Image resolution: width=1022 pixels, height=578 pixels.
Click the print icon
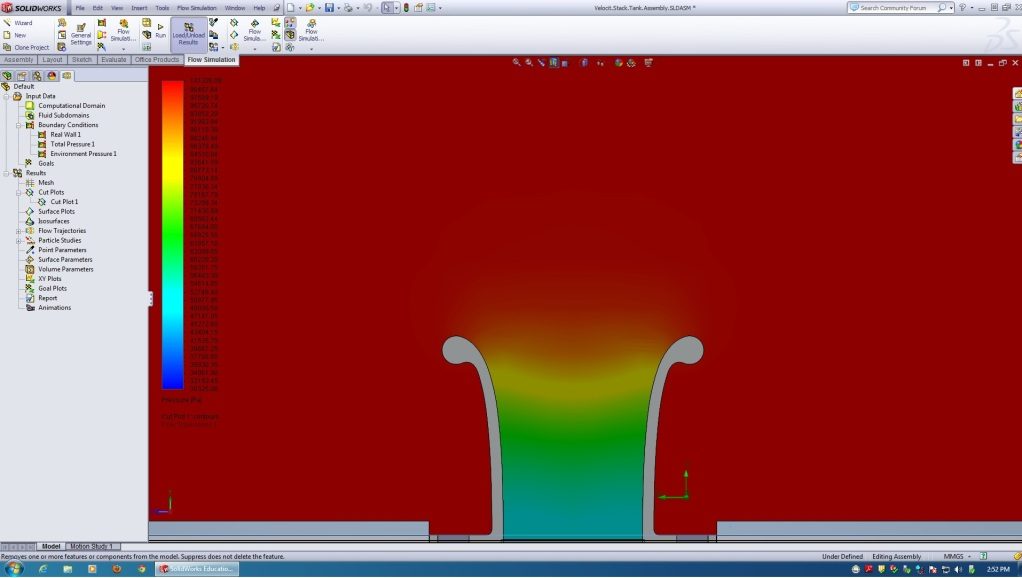(x=348, y=8)
